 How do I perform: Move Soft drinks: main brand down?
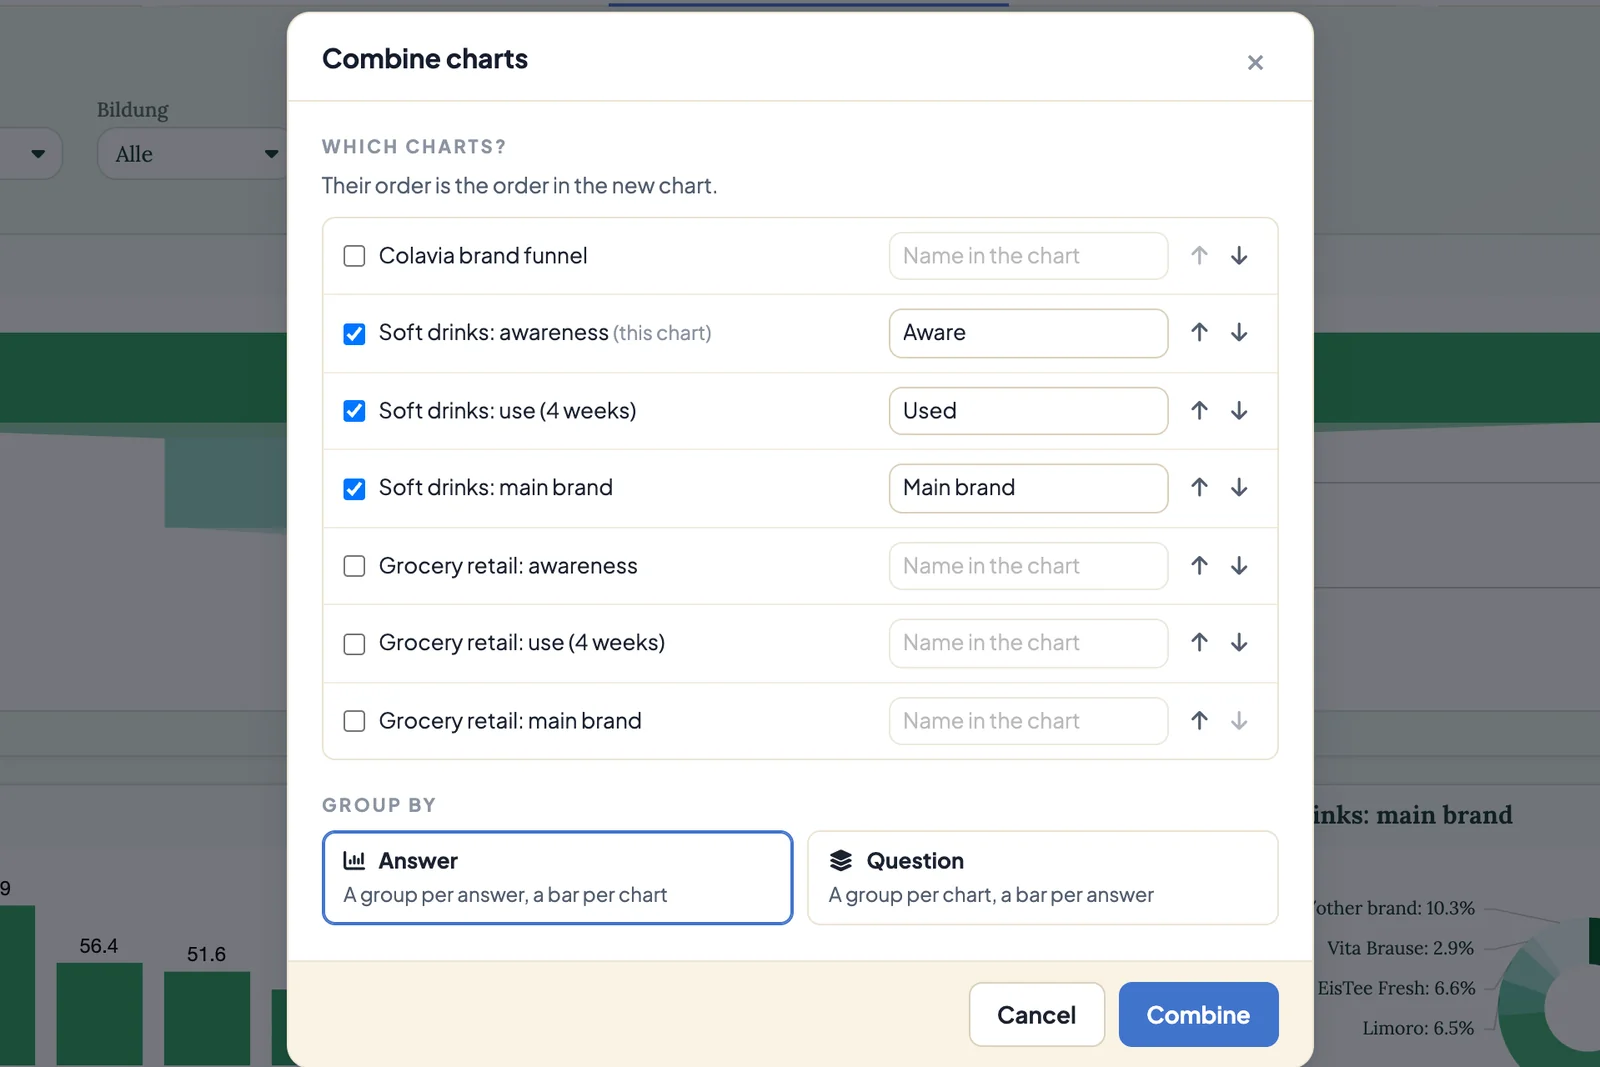click(x=1239, y=488)
